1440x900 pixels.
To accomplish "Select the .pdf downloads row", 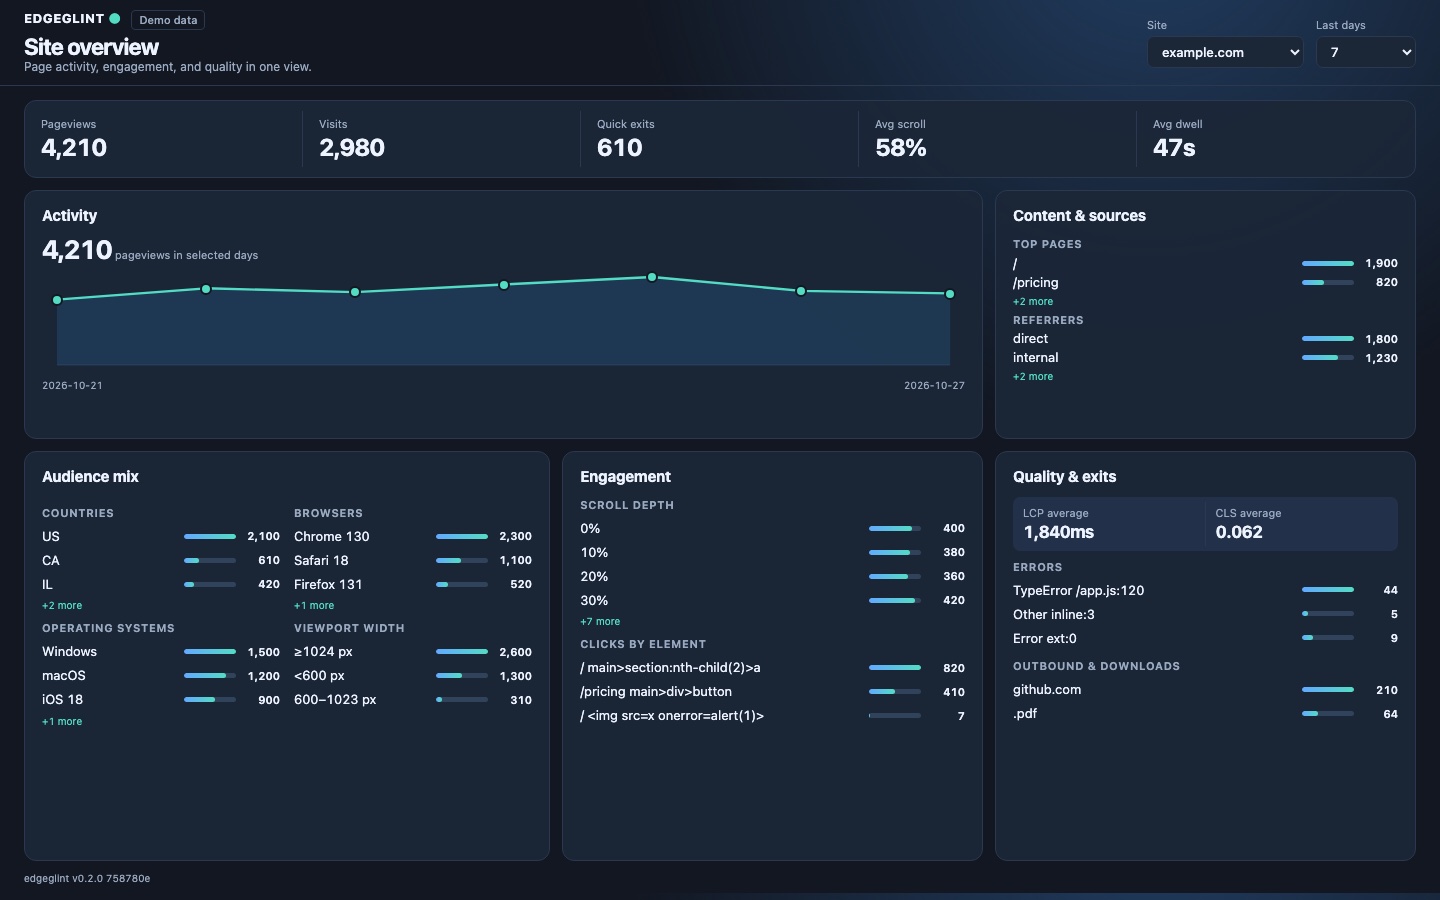I will tap(1205, 714).
